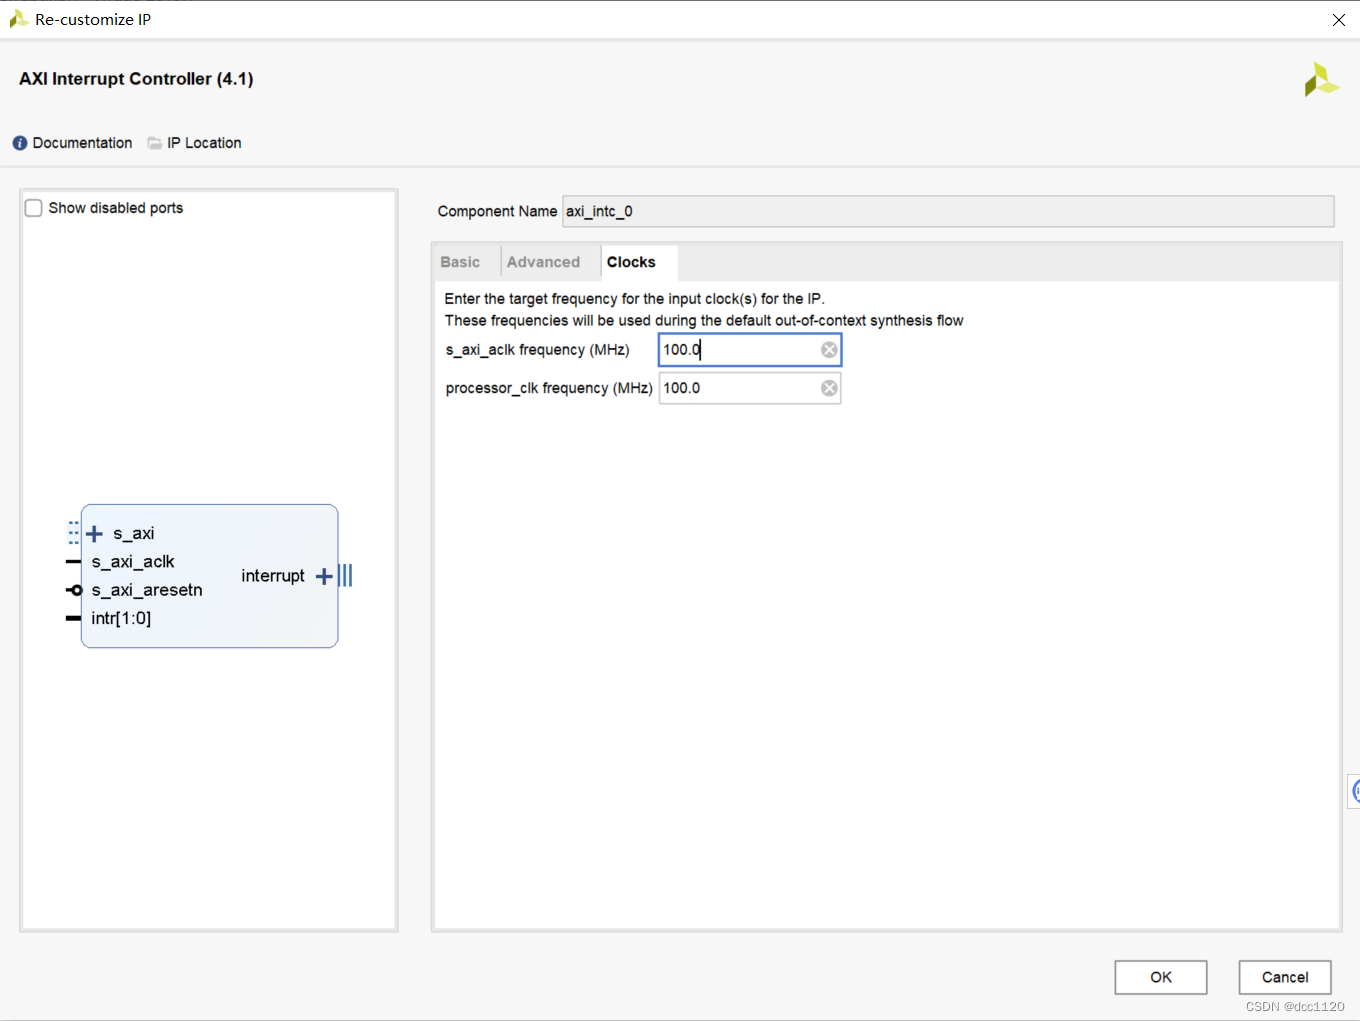Expand the s_axi interface plus icon
This screenshot has width=1360, height=1021.
click(94, 534)
